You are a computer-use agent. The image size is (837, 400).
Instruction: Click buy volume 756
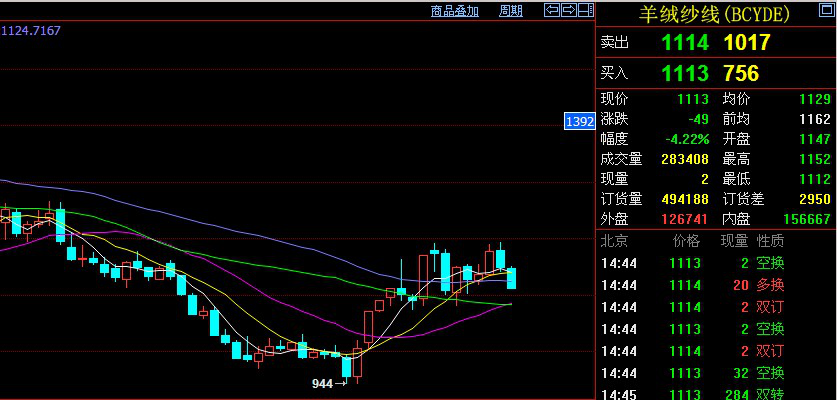point(741,73)
